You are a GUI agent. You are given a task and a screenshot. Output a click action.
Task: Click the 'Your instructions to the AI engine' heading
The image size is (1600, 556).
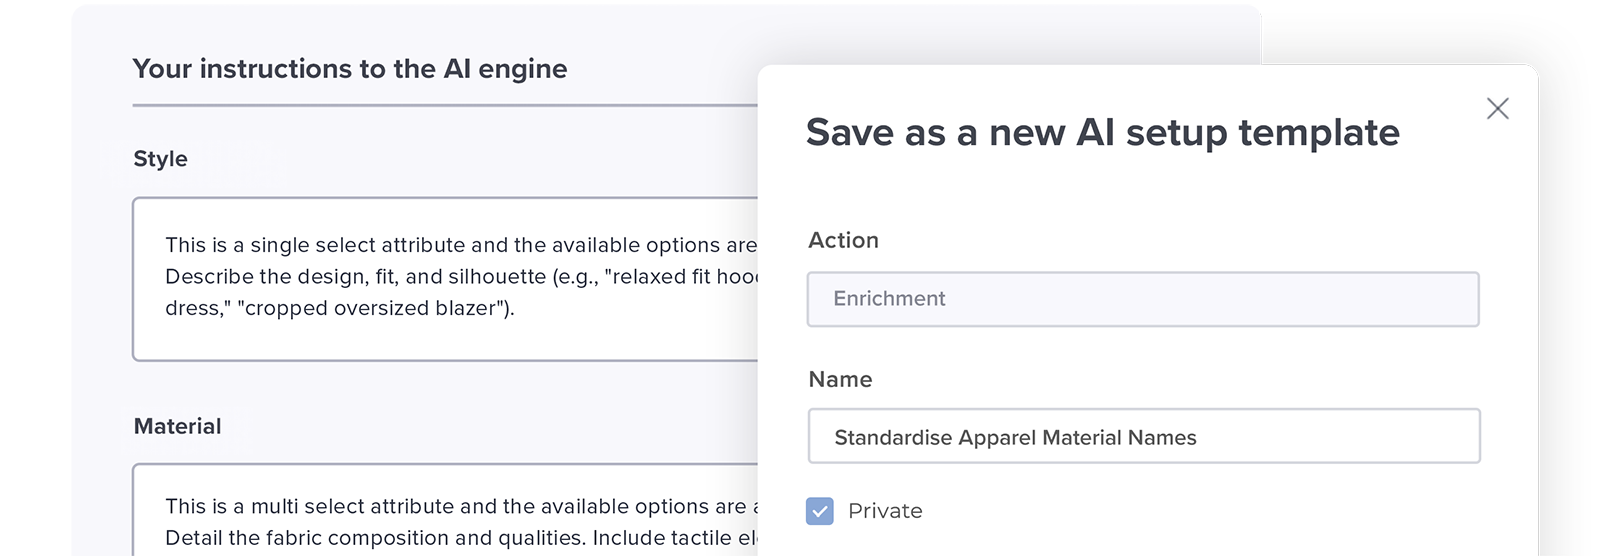click(350, 69)
